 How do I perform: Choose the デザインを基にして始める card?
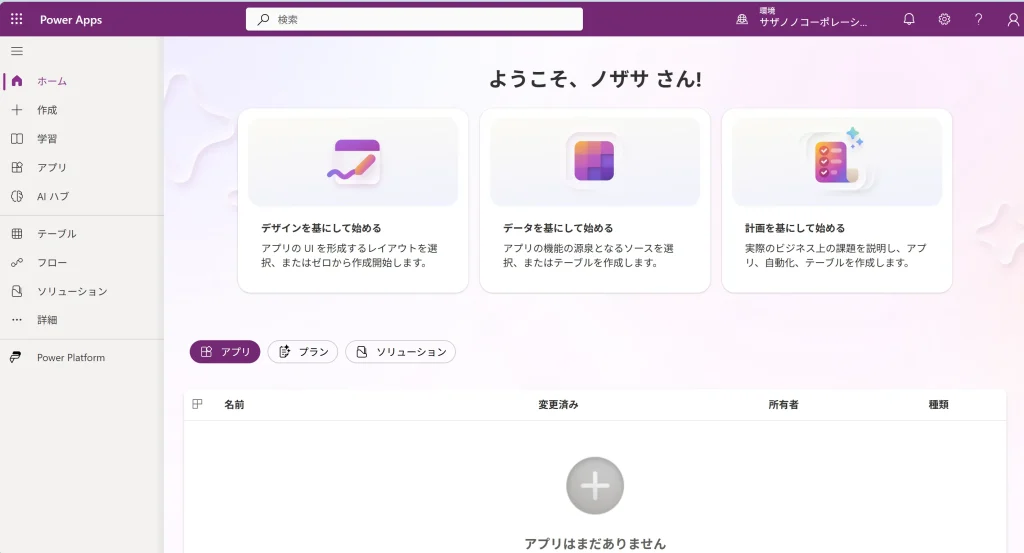[x=352, y=200]
